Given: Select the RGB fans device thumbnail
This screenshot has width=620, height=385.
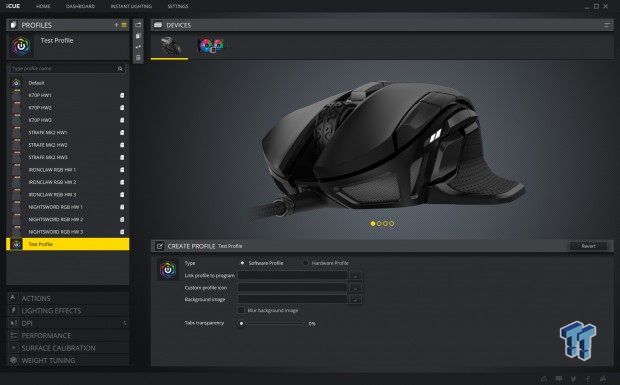Looking at the screenshot, I should 211,46.
